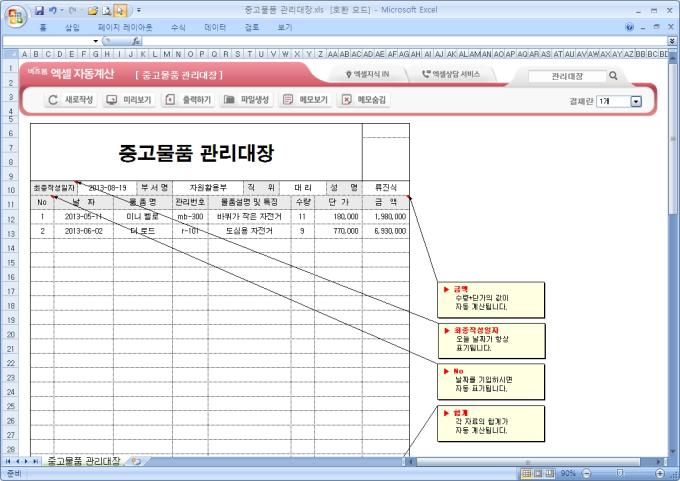Click the 관리대장 search input field
This screenshot has height=481, width=680.
click(x=567, y=76)
